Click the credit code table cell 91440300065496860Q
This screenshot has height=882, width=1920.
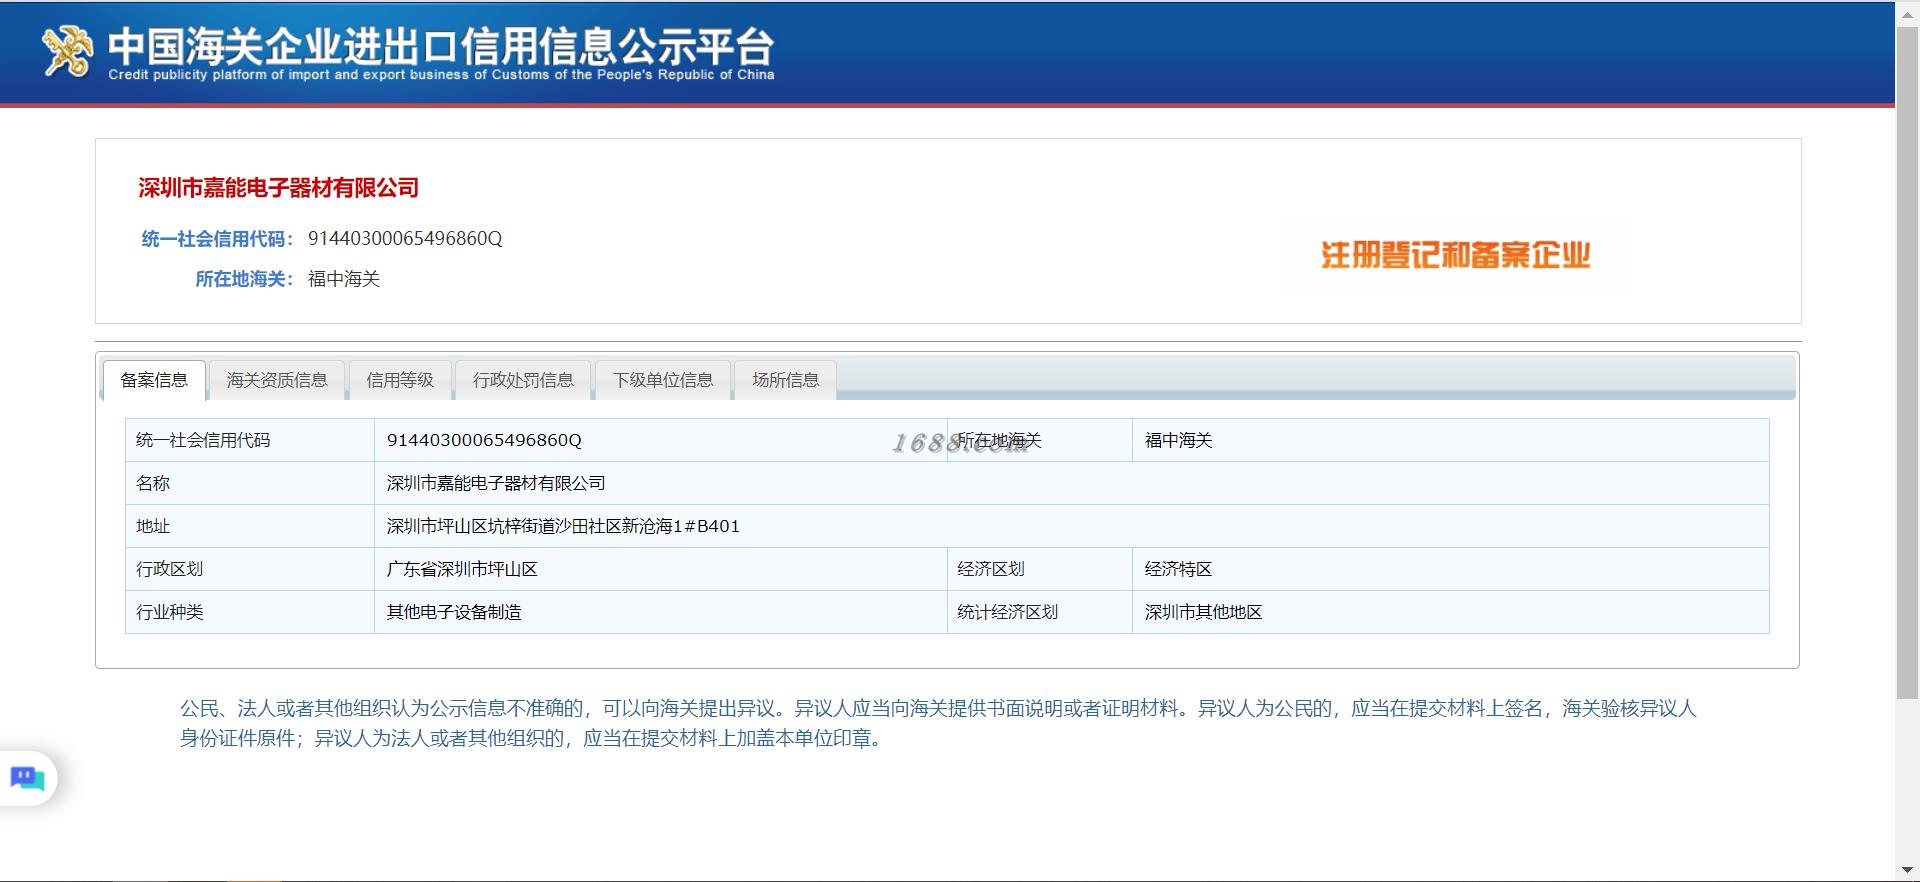[661, 440]
